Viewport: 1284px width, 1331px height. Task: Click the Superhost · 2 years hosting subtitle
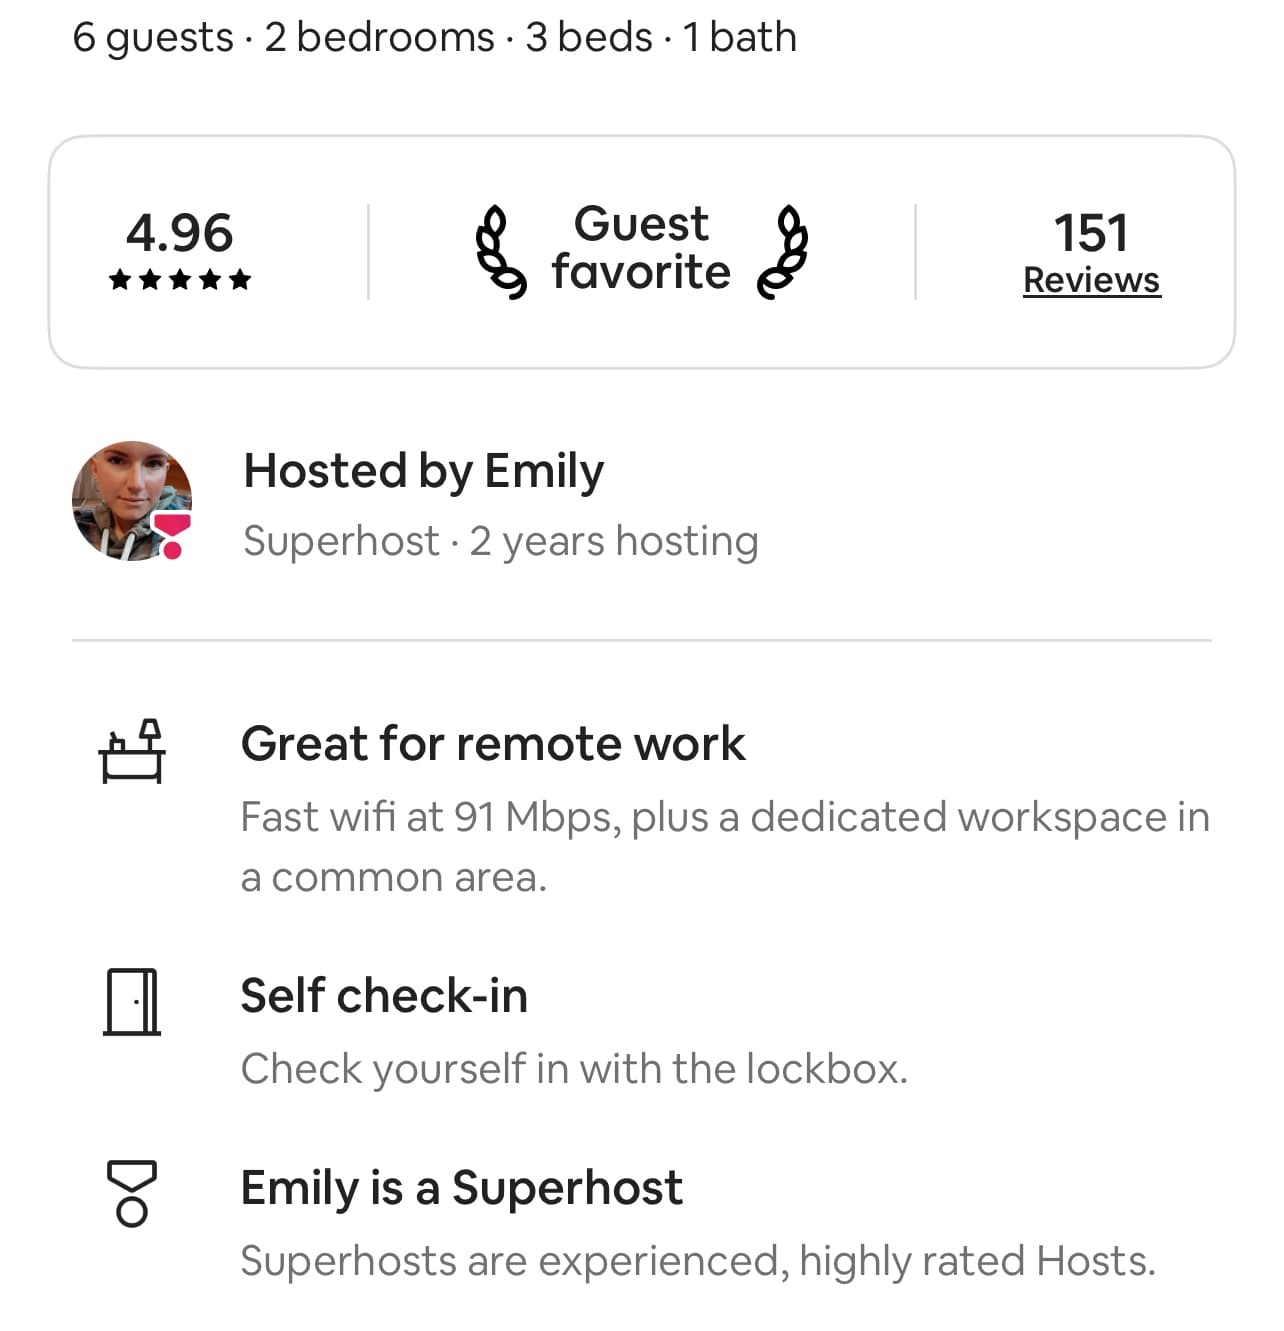coord(500,541)
